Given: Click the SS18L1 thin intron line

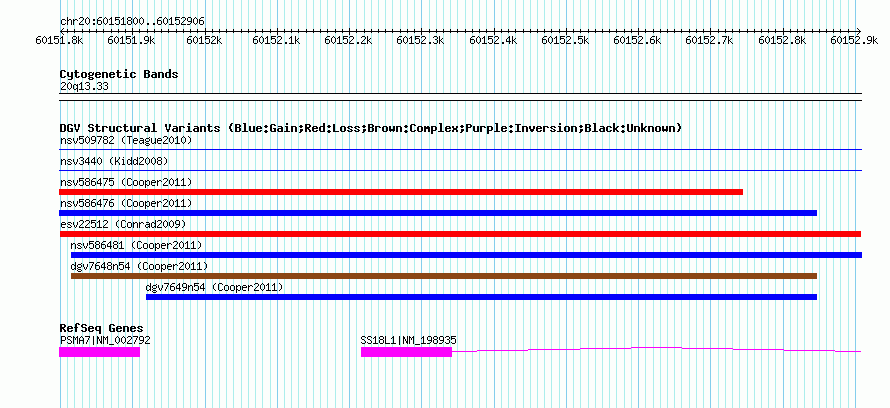Looking at the screenshot, I should click(x=657, y=349).
